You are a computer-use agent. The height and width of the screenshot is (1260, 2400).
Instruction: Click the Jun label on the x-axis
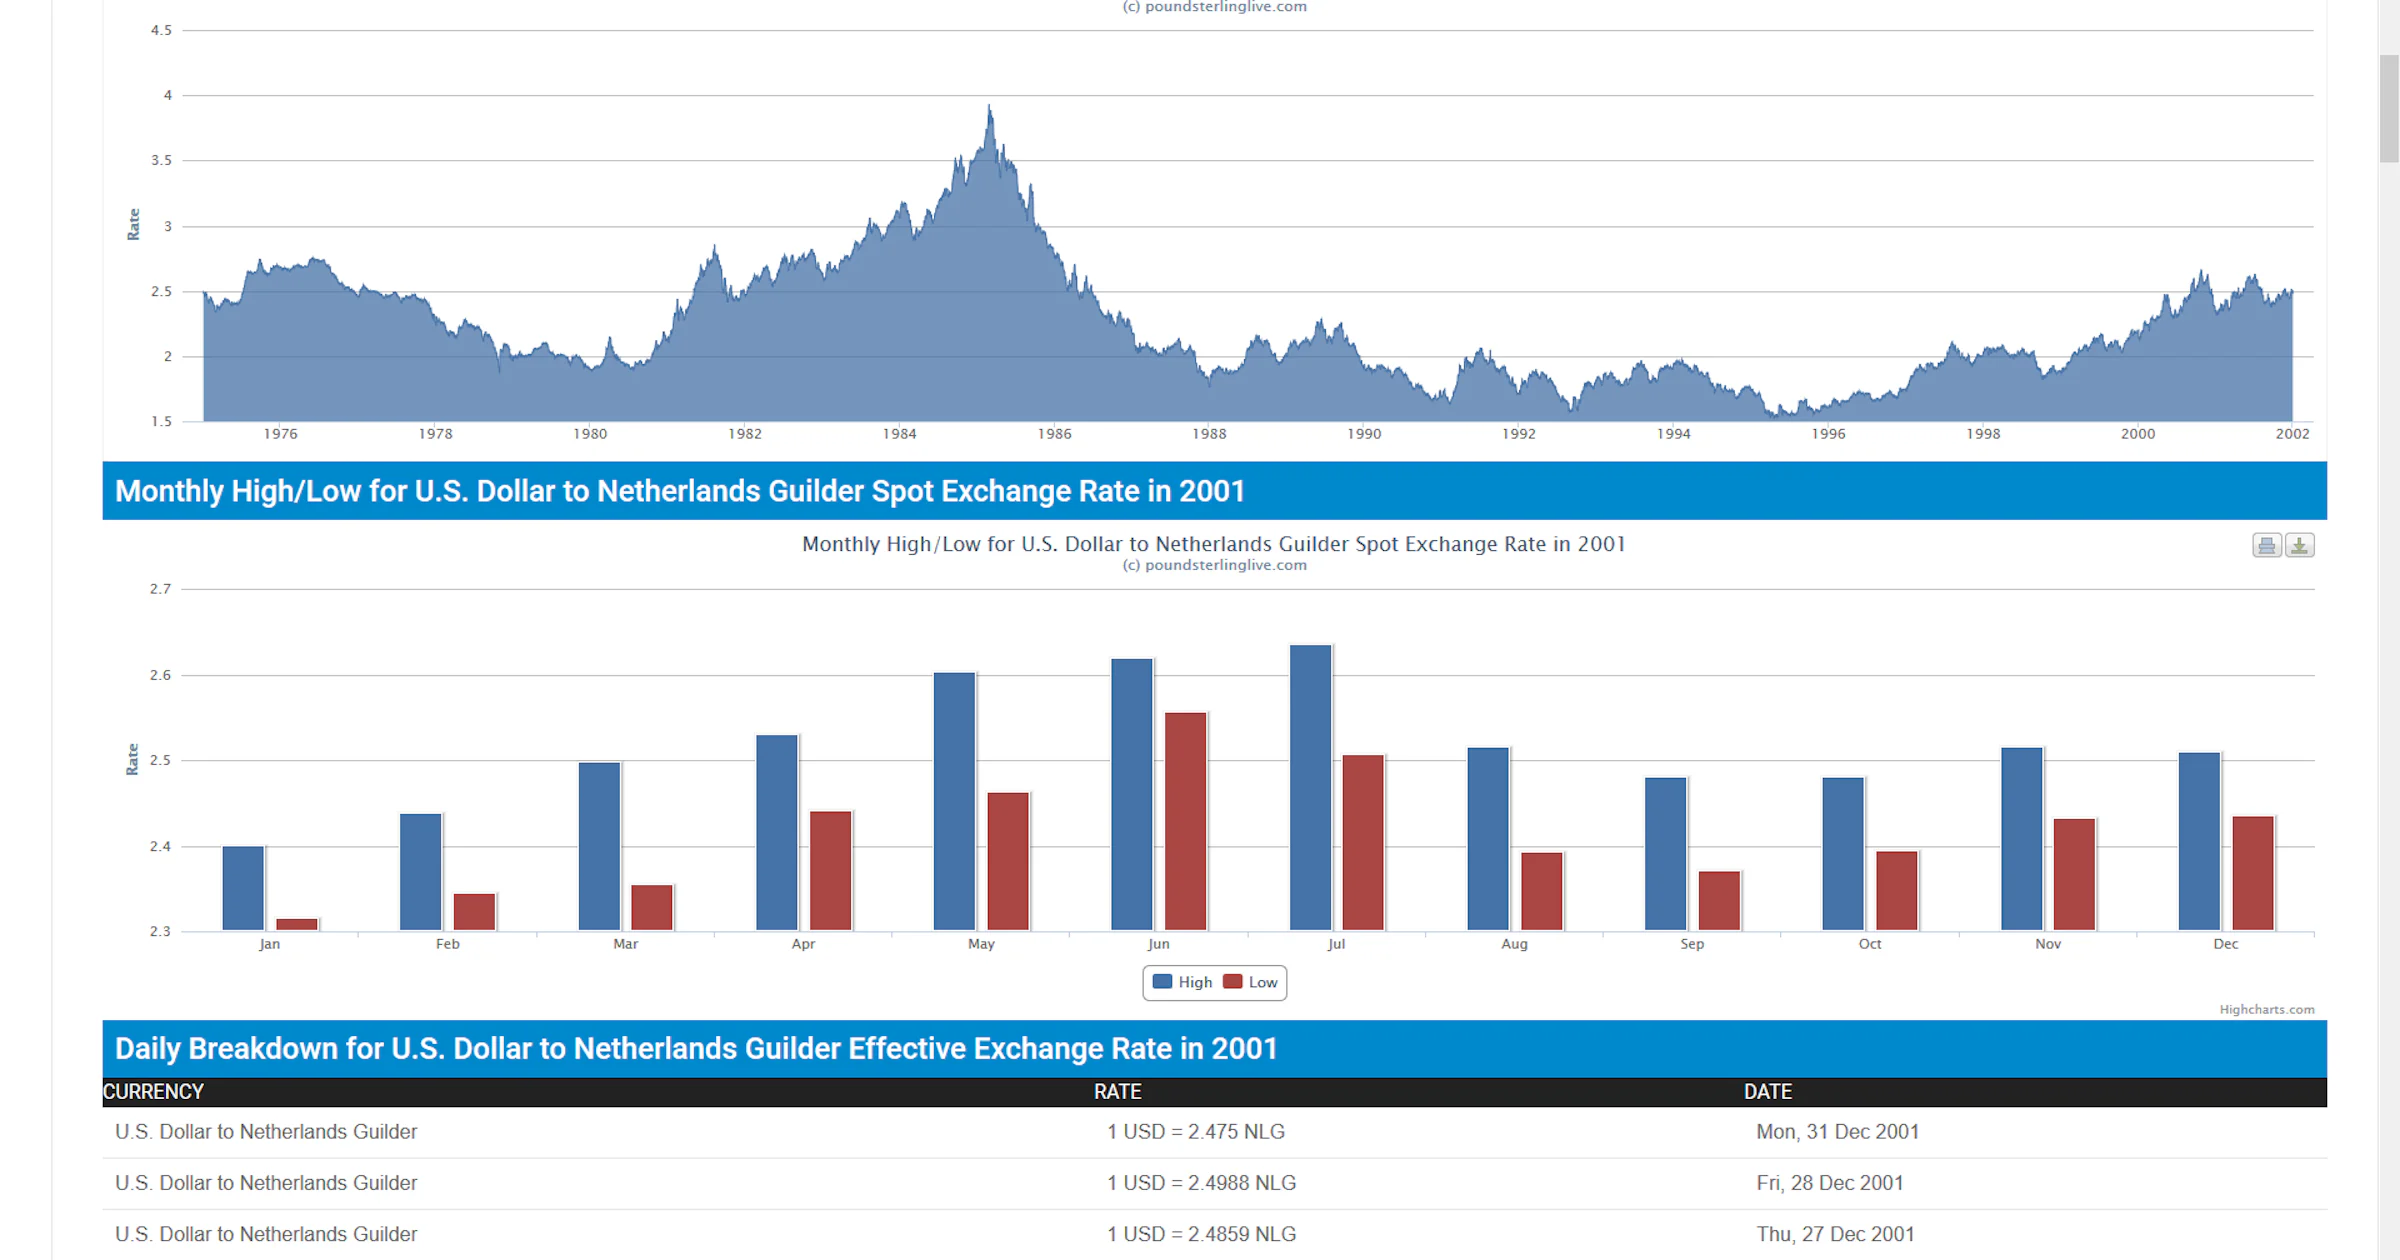pos(1159,944)
